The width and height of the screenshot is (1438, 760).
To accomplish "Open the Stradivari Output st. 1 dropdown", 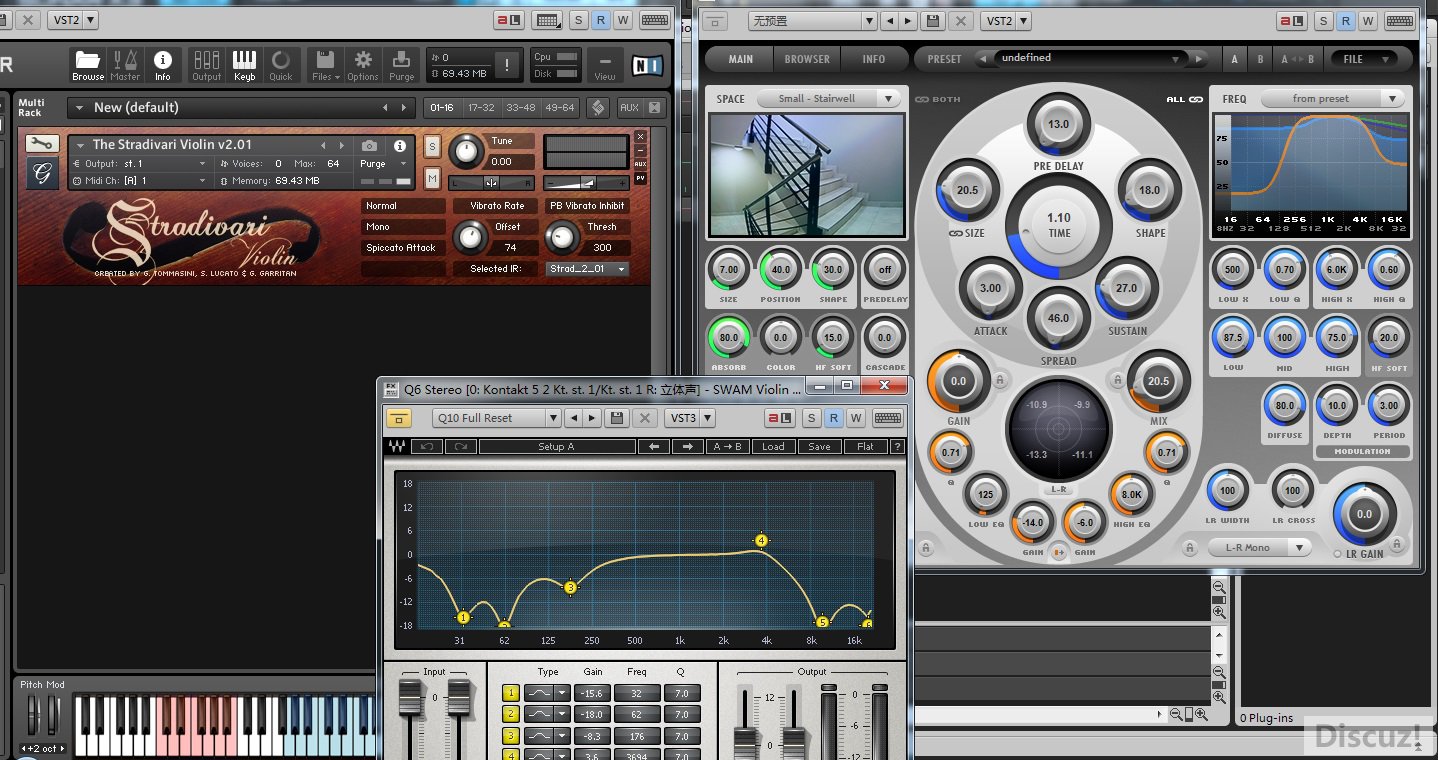I will pos(140,163).
